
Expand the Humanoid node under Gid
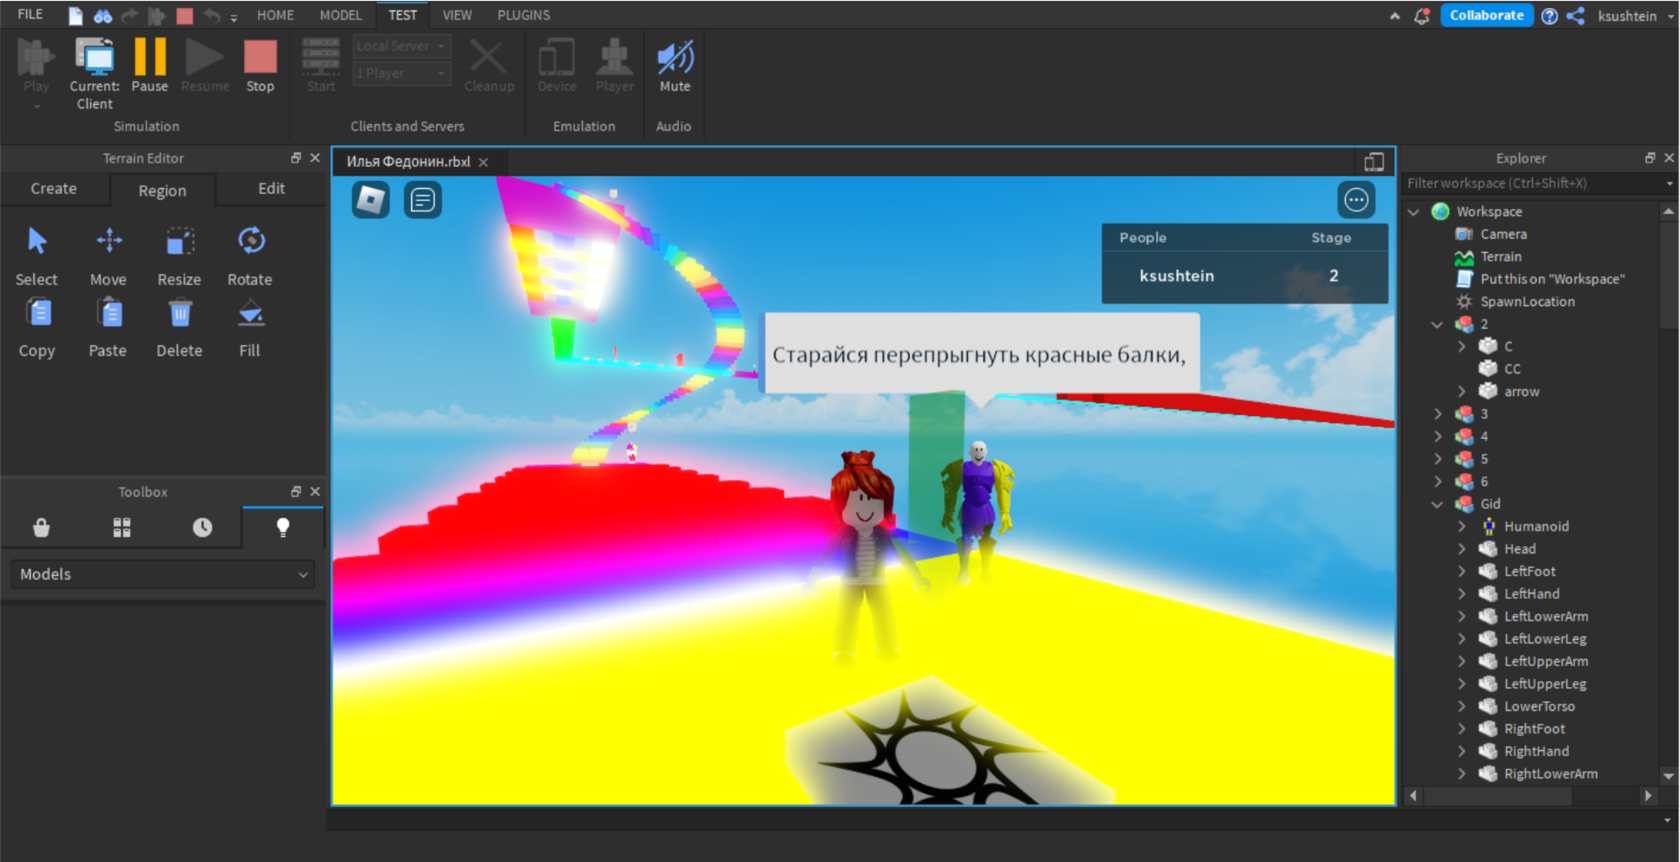1461,526
